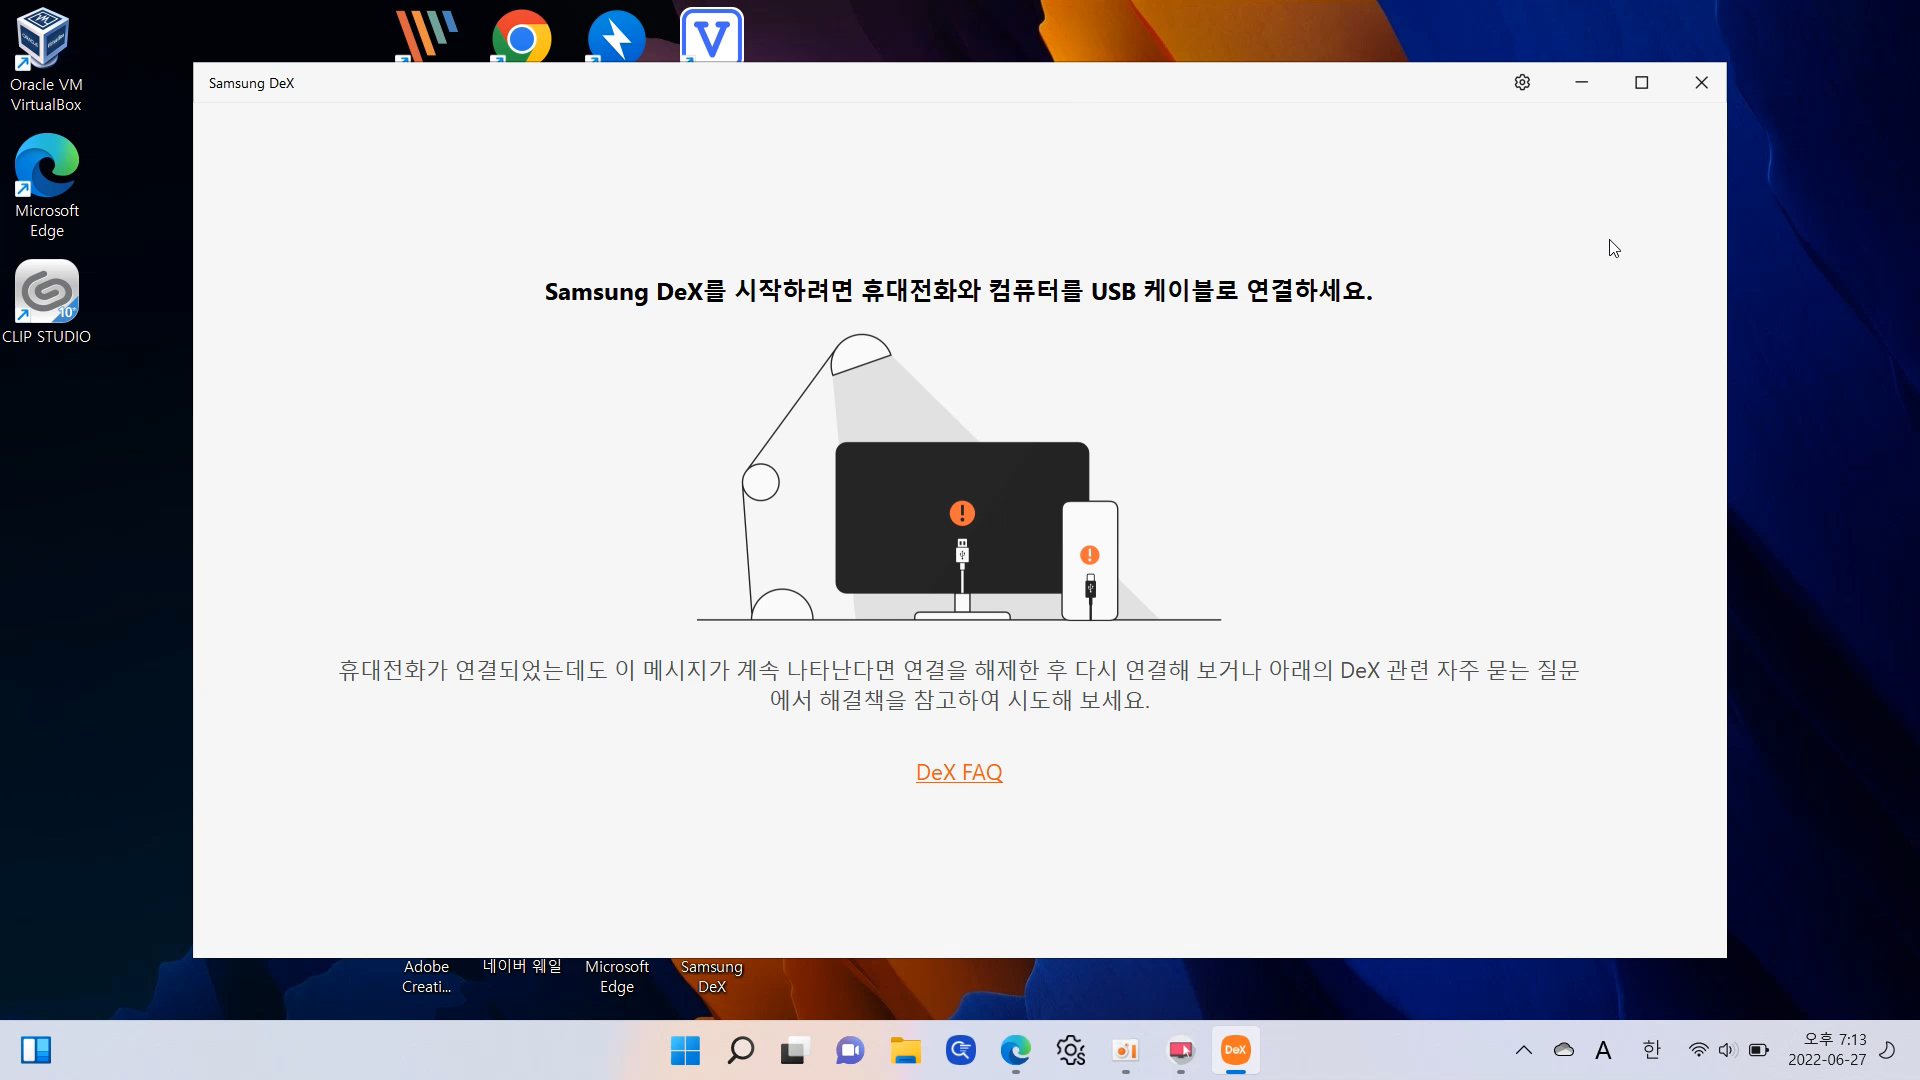Open Settings gear in taskbar
1920x1080 pixels.
coord(1070,1050)
